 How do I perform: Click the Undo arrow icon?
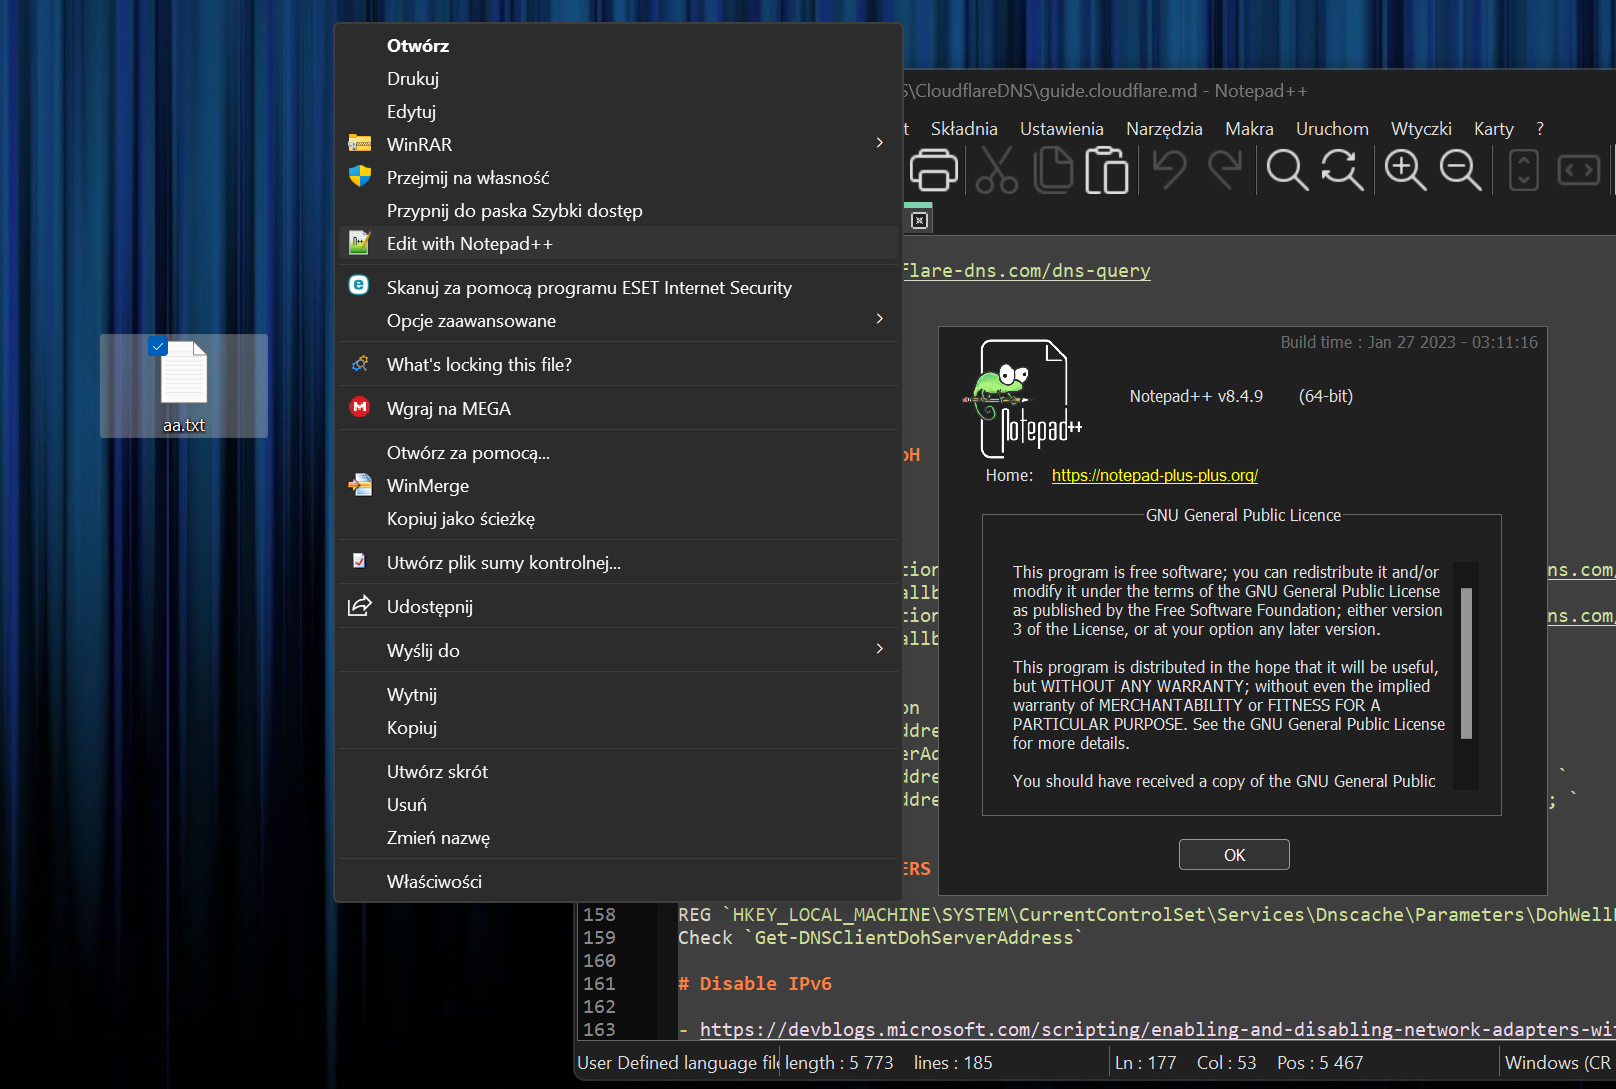pos(1170,170)
